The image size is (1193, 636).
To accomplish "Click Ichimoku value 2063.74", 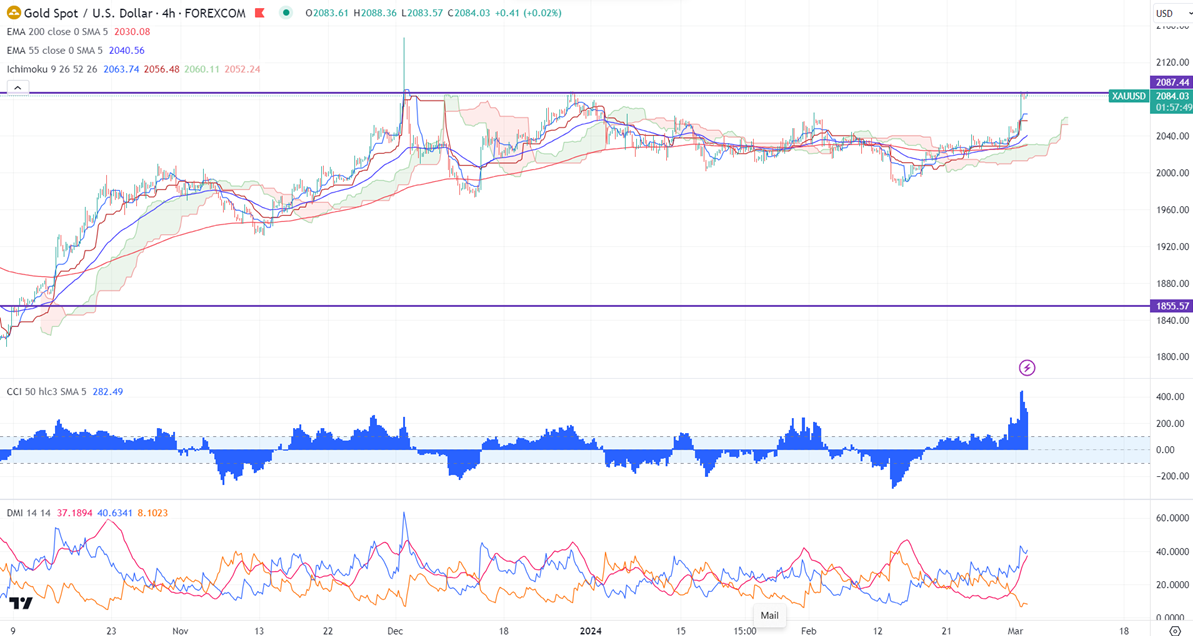I will click(x=121, y=69).
